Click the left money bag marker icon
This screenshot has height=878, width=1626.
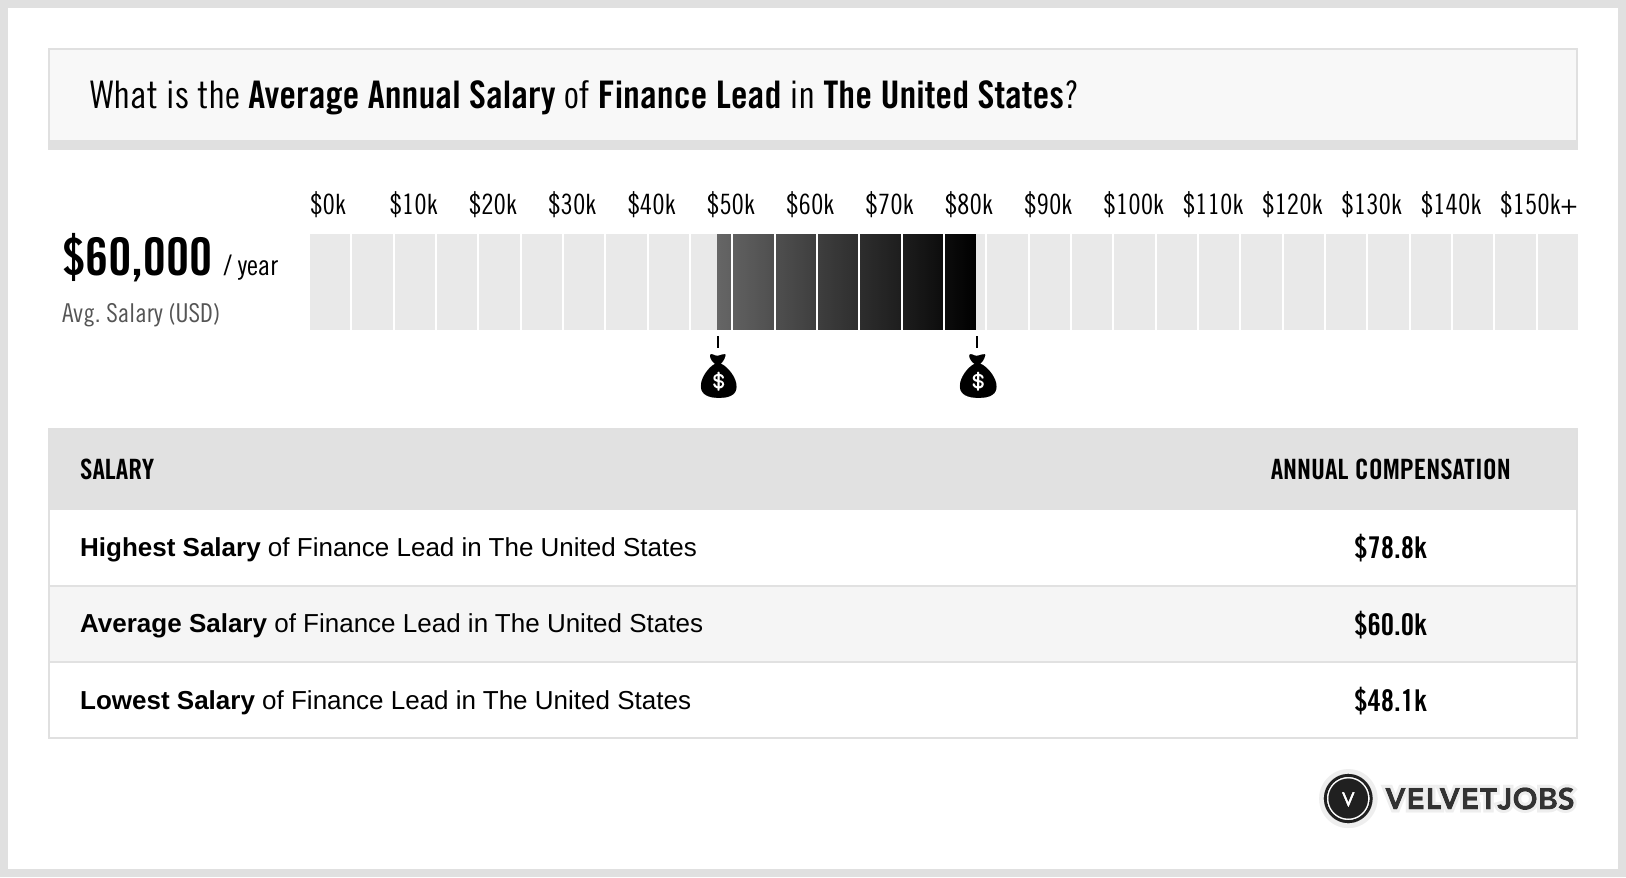point(718,377)
